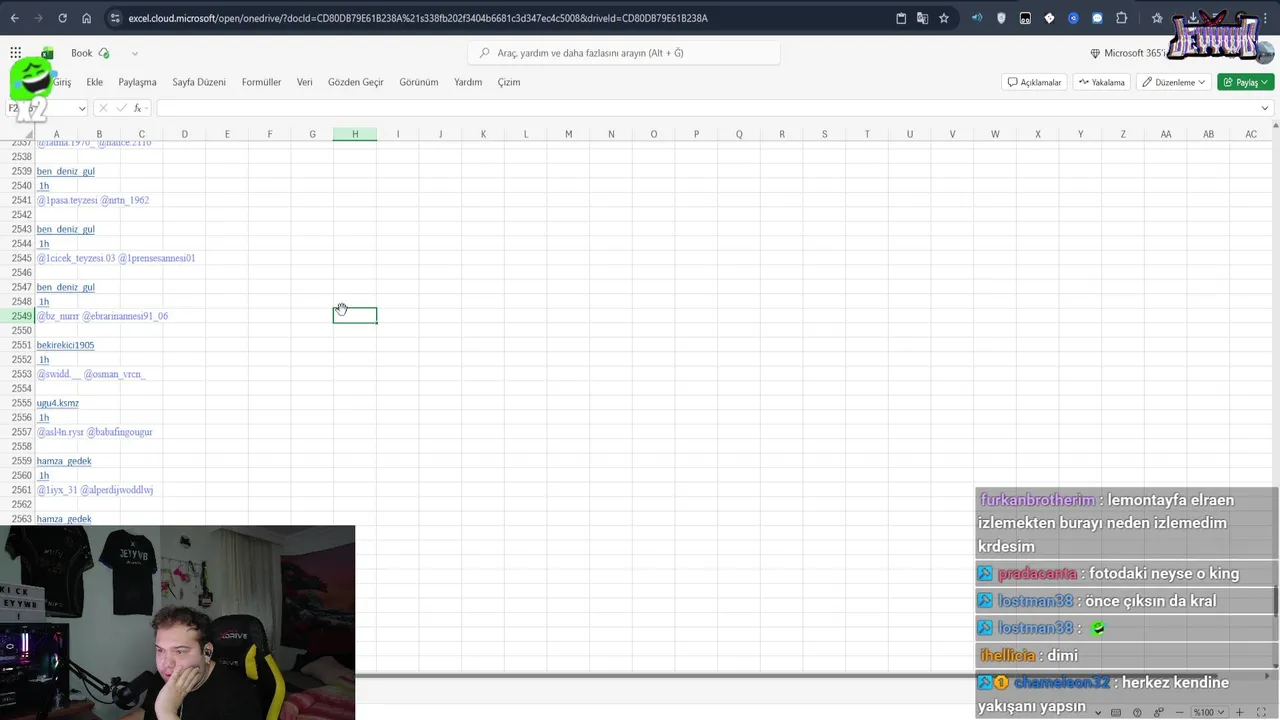
Task: Open the blue chat bubble extension
Action: 1097,18
